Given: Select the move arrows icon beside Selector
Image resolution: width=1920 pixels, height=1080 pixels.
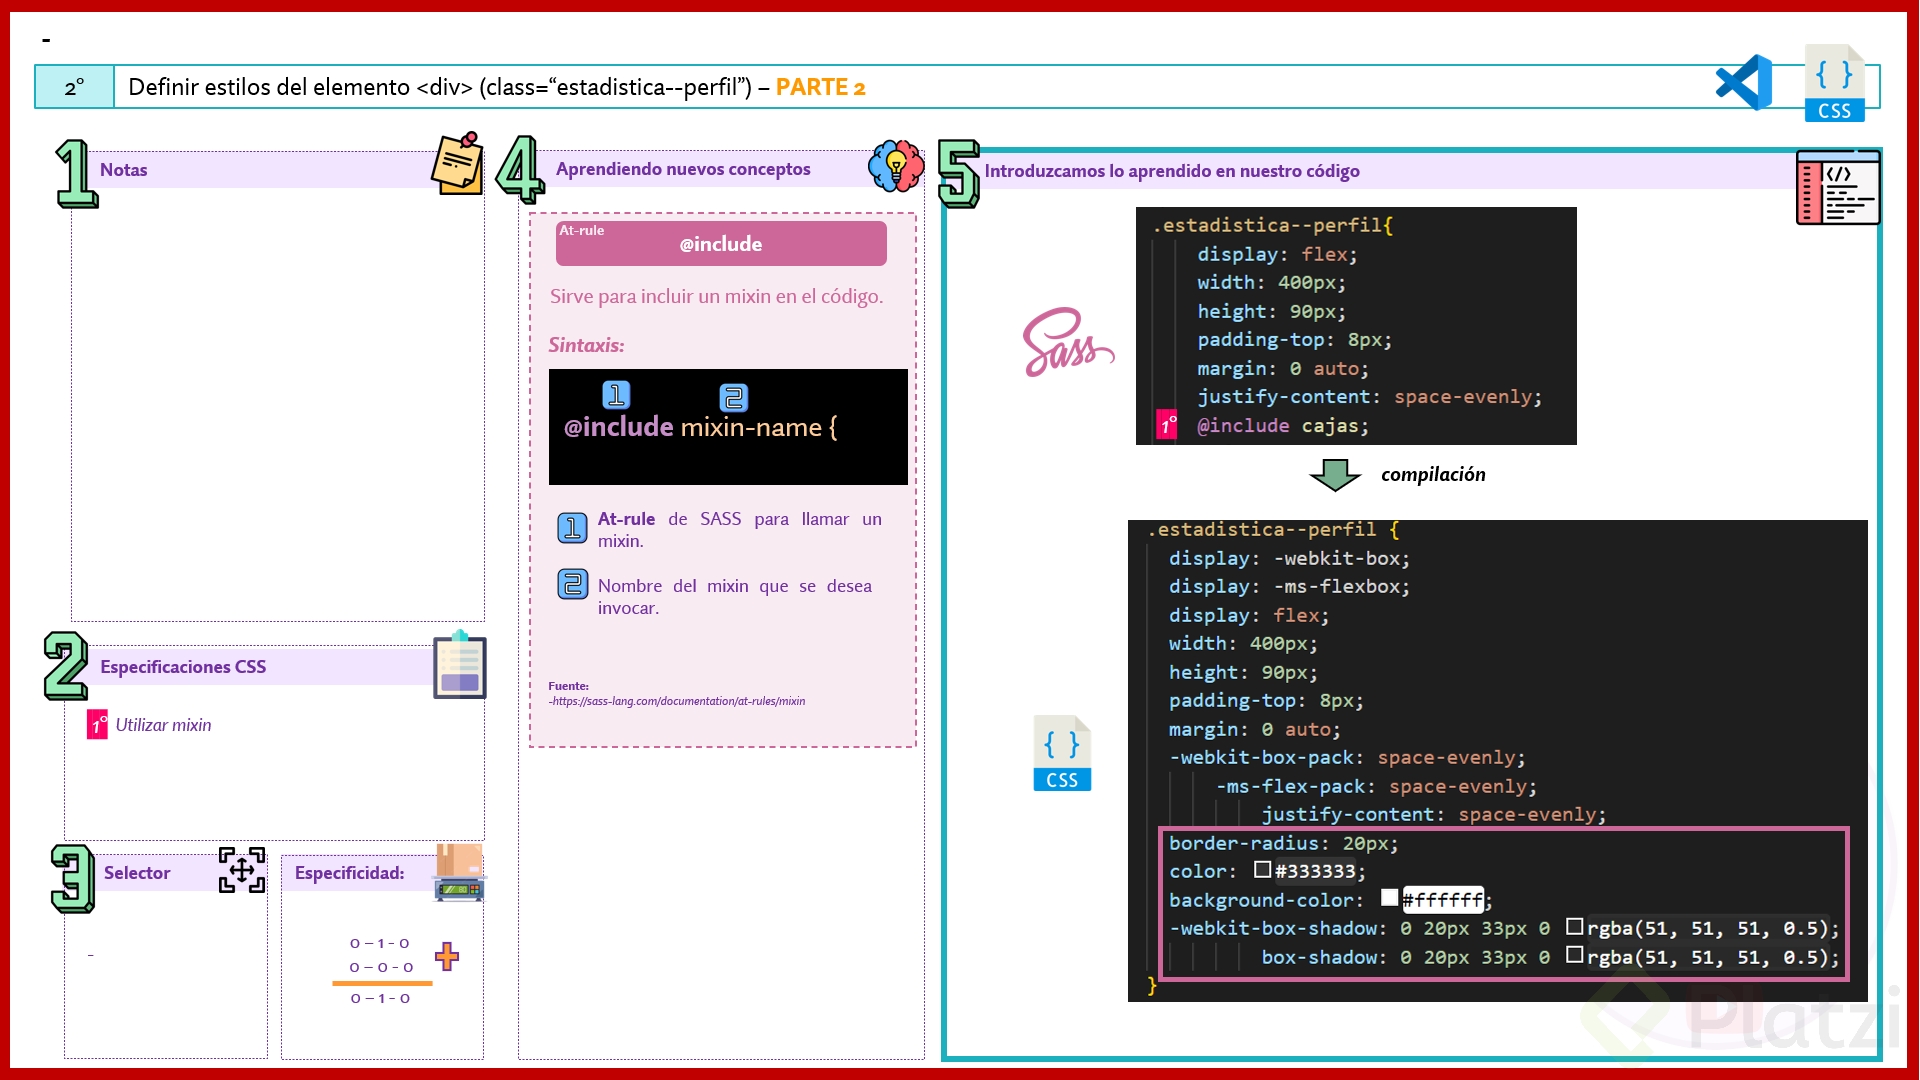Looking at the screenshot, I should 240,871.
